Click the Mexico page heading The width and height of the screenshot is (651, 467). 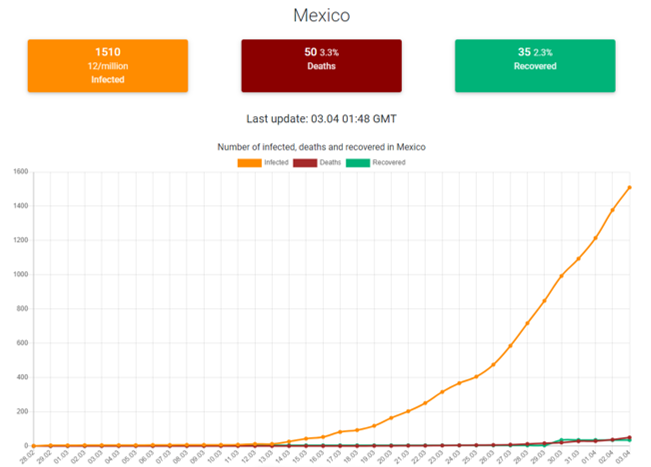click(322, 17)
